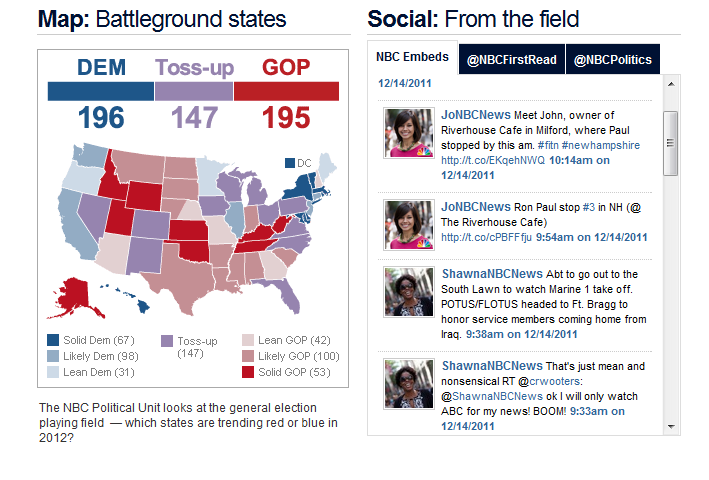Open the NBC Embeds tab
The image size is (709, 480).
point(412,58)
